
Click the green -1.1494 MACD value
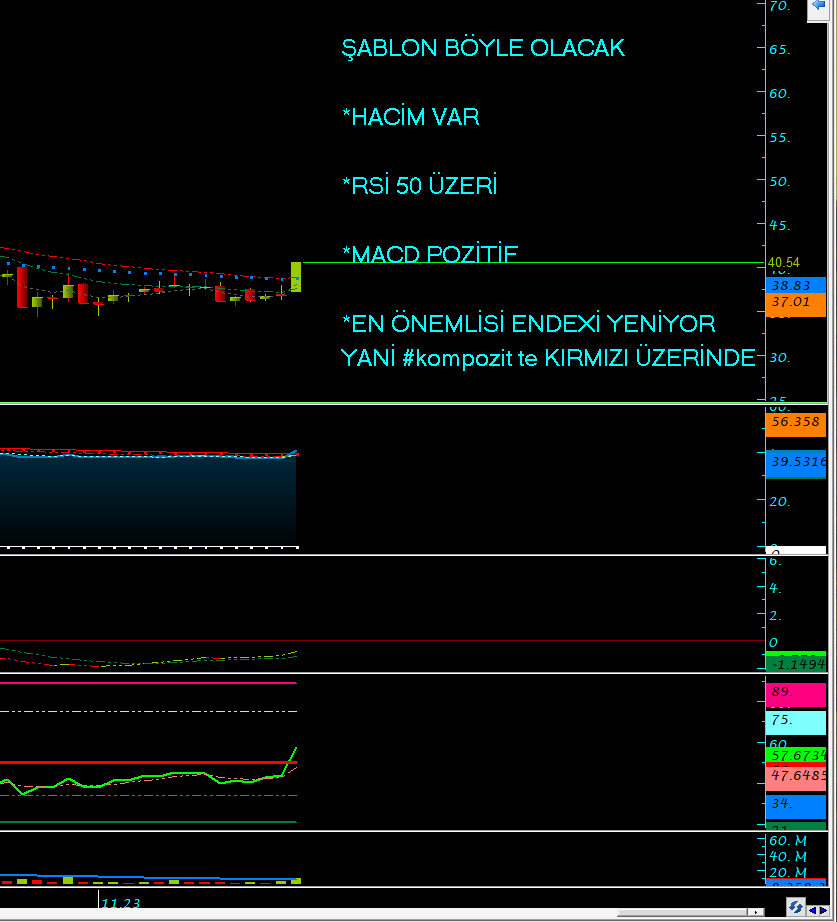point(796,664)
